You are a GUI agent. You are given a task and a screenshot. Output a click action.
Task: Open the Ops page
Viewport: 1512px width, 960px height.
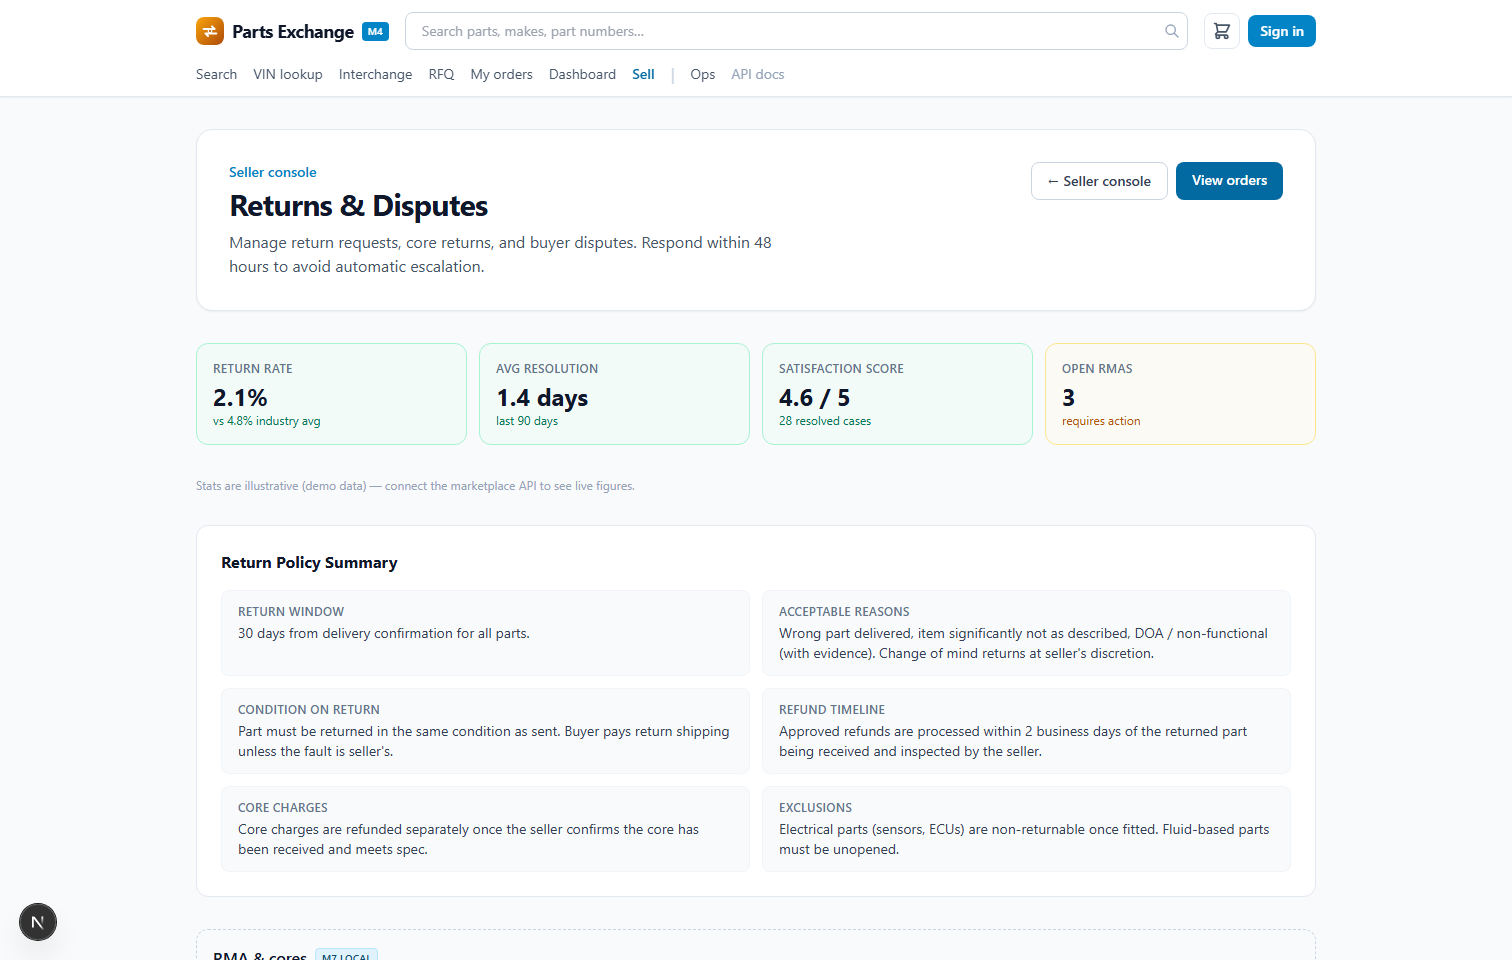703,74
